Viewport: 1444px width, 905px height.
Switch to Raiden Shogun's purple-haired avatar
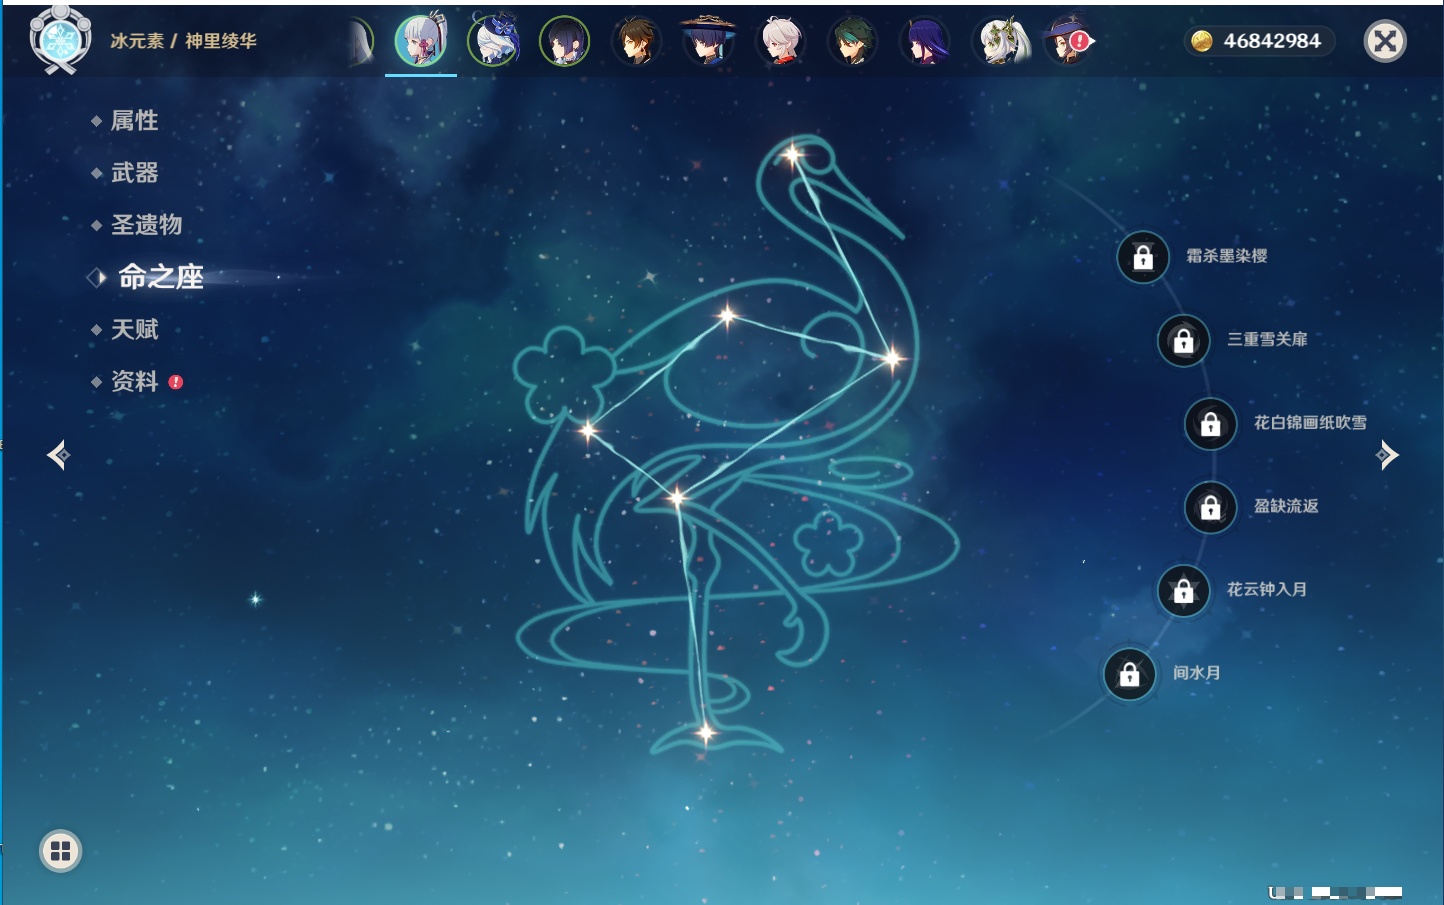[925, 41]
